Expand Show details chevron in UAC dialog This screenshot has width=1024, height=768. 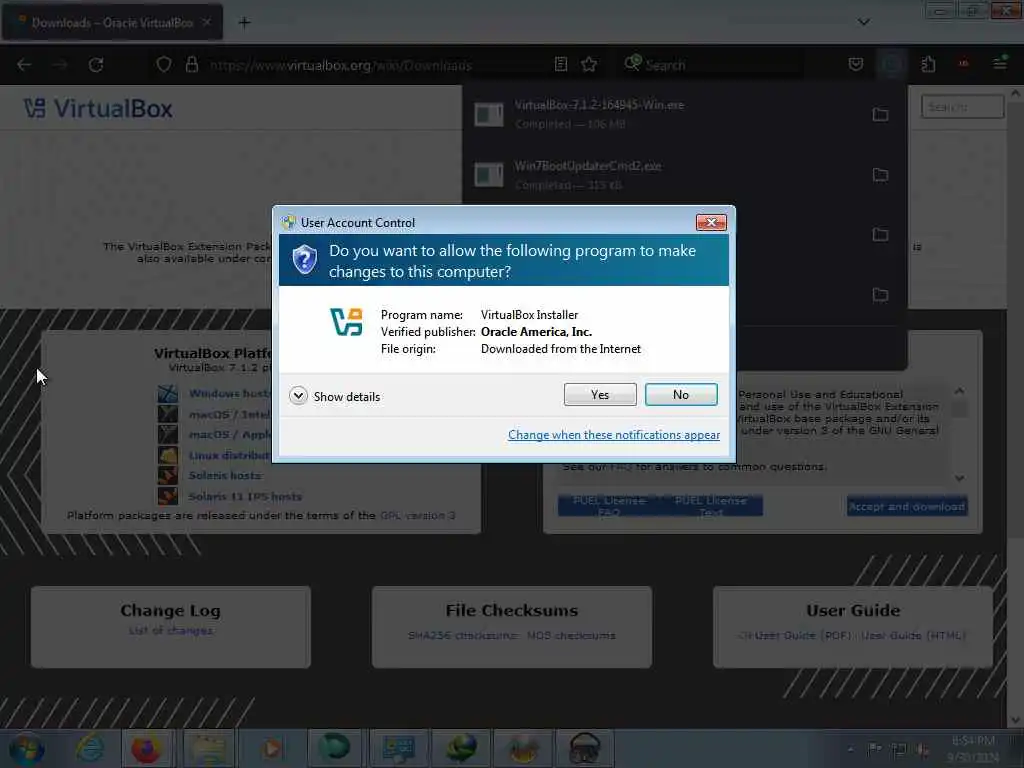point(298,396)
